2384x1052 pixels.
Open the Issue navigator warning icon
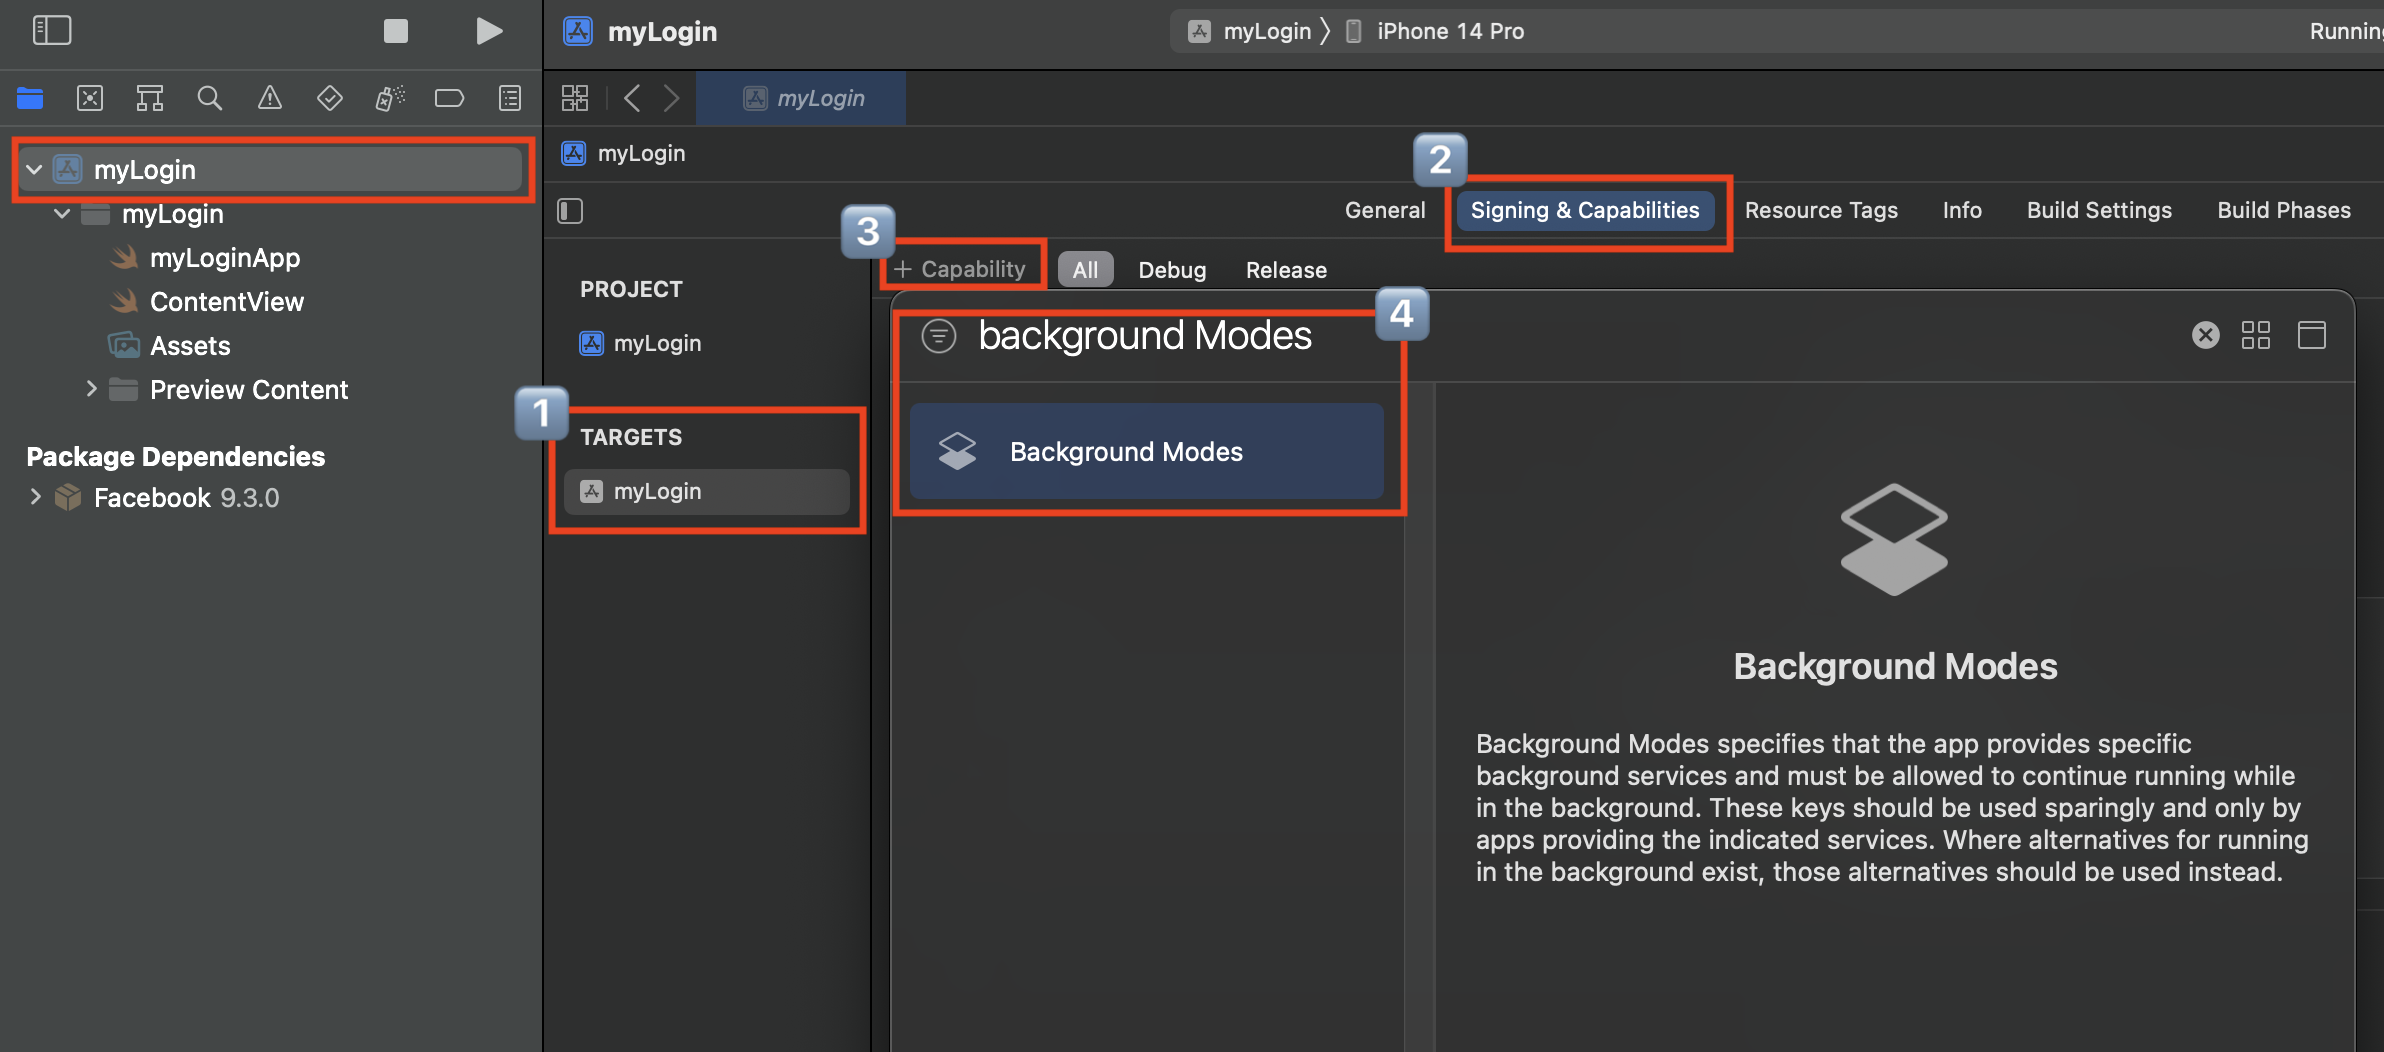point(270,98)
